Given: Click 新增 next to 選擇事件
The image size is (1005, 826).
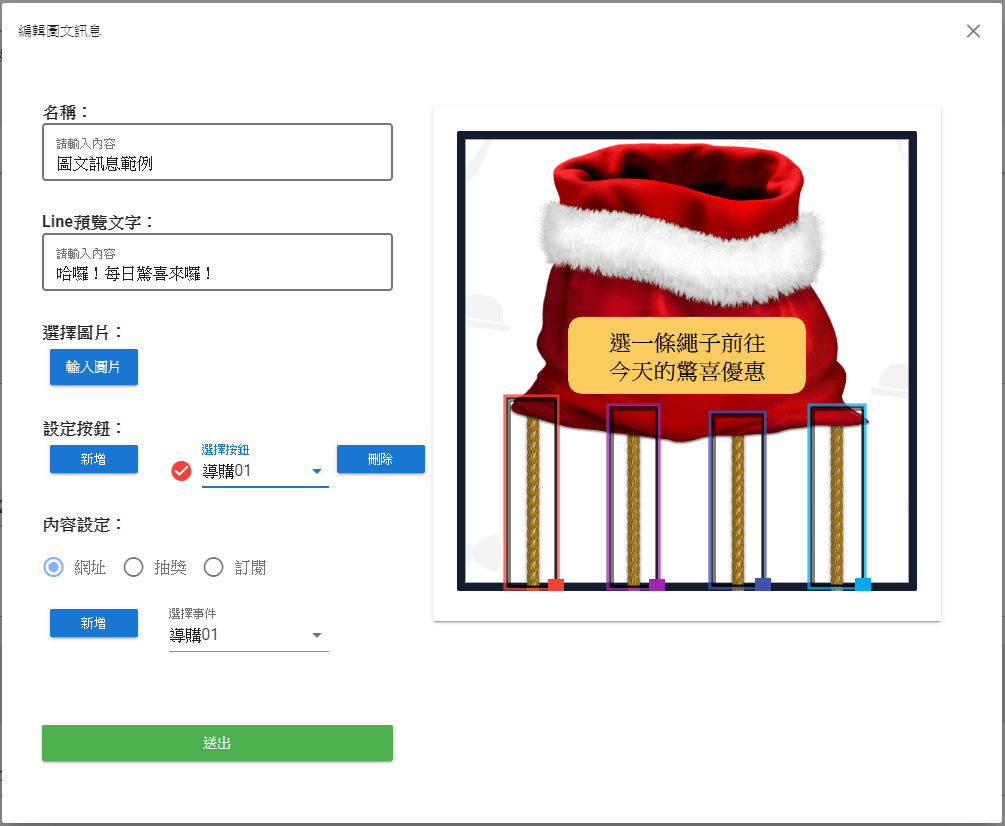Looking at the screenshot, I should pyautogui.click(x=94, y=623).
